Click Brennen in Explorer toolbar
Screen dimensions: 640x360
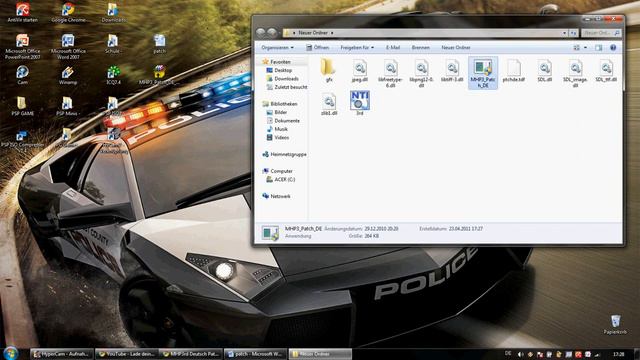(420, 48)
